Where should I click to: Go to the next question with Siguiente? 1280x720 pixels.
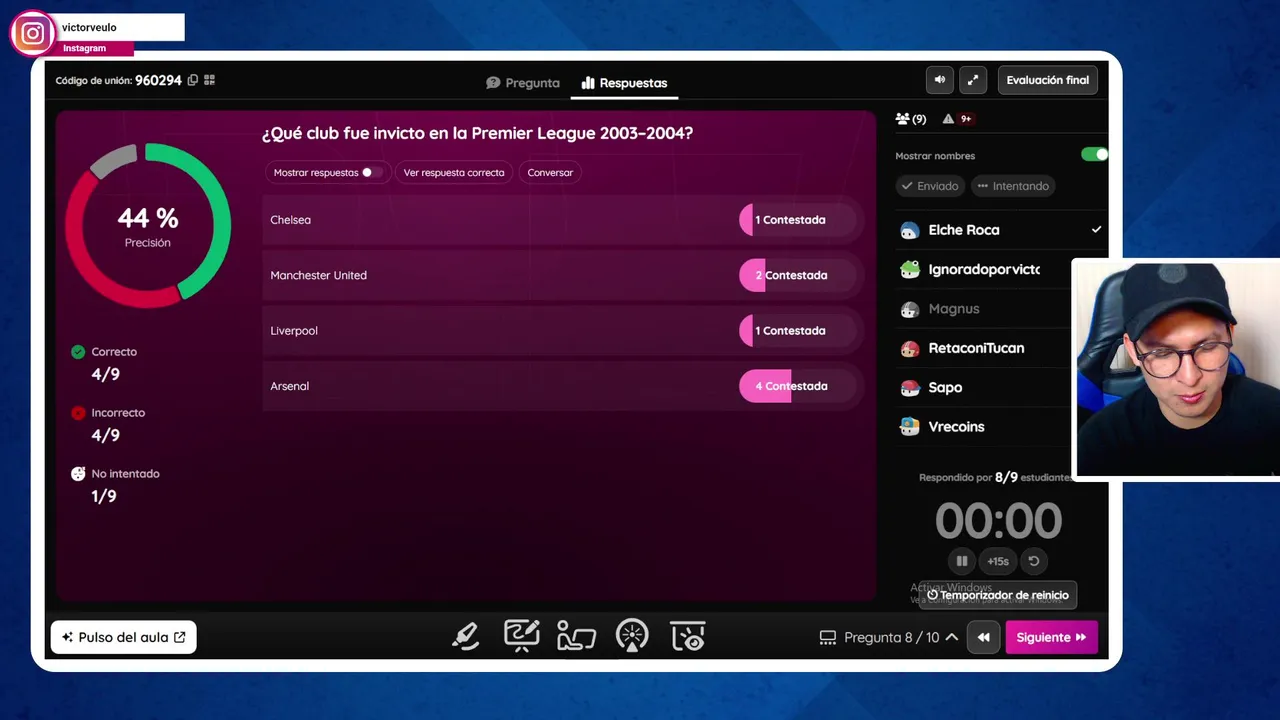(x=1051, y=637)
